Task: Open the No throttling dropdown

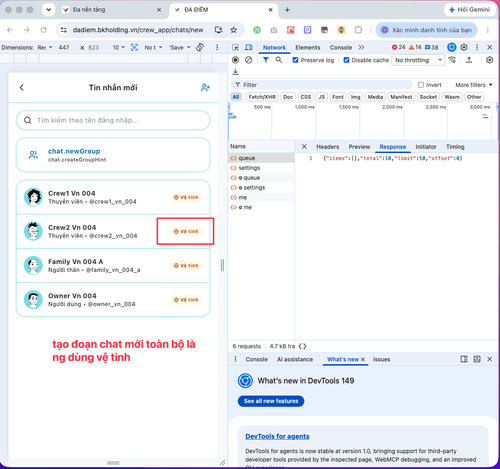Action: coord(418,60)
